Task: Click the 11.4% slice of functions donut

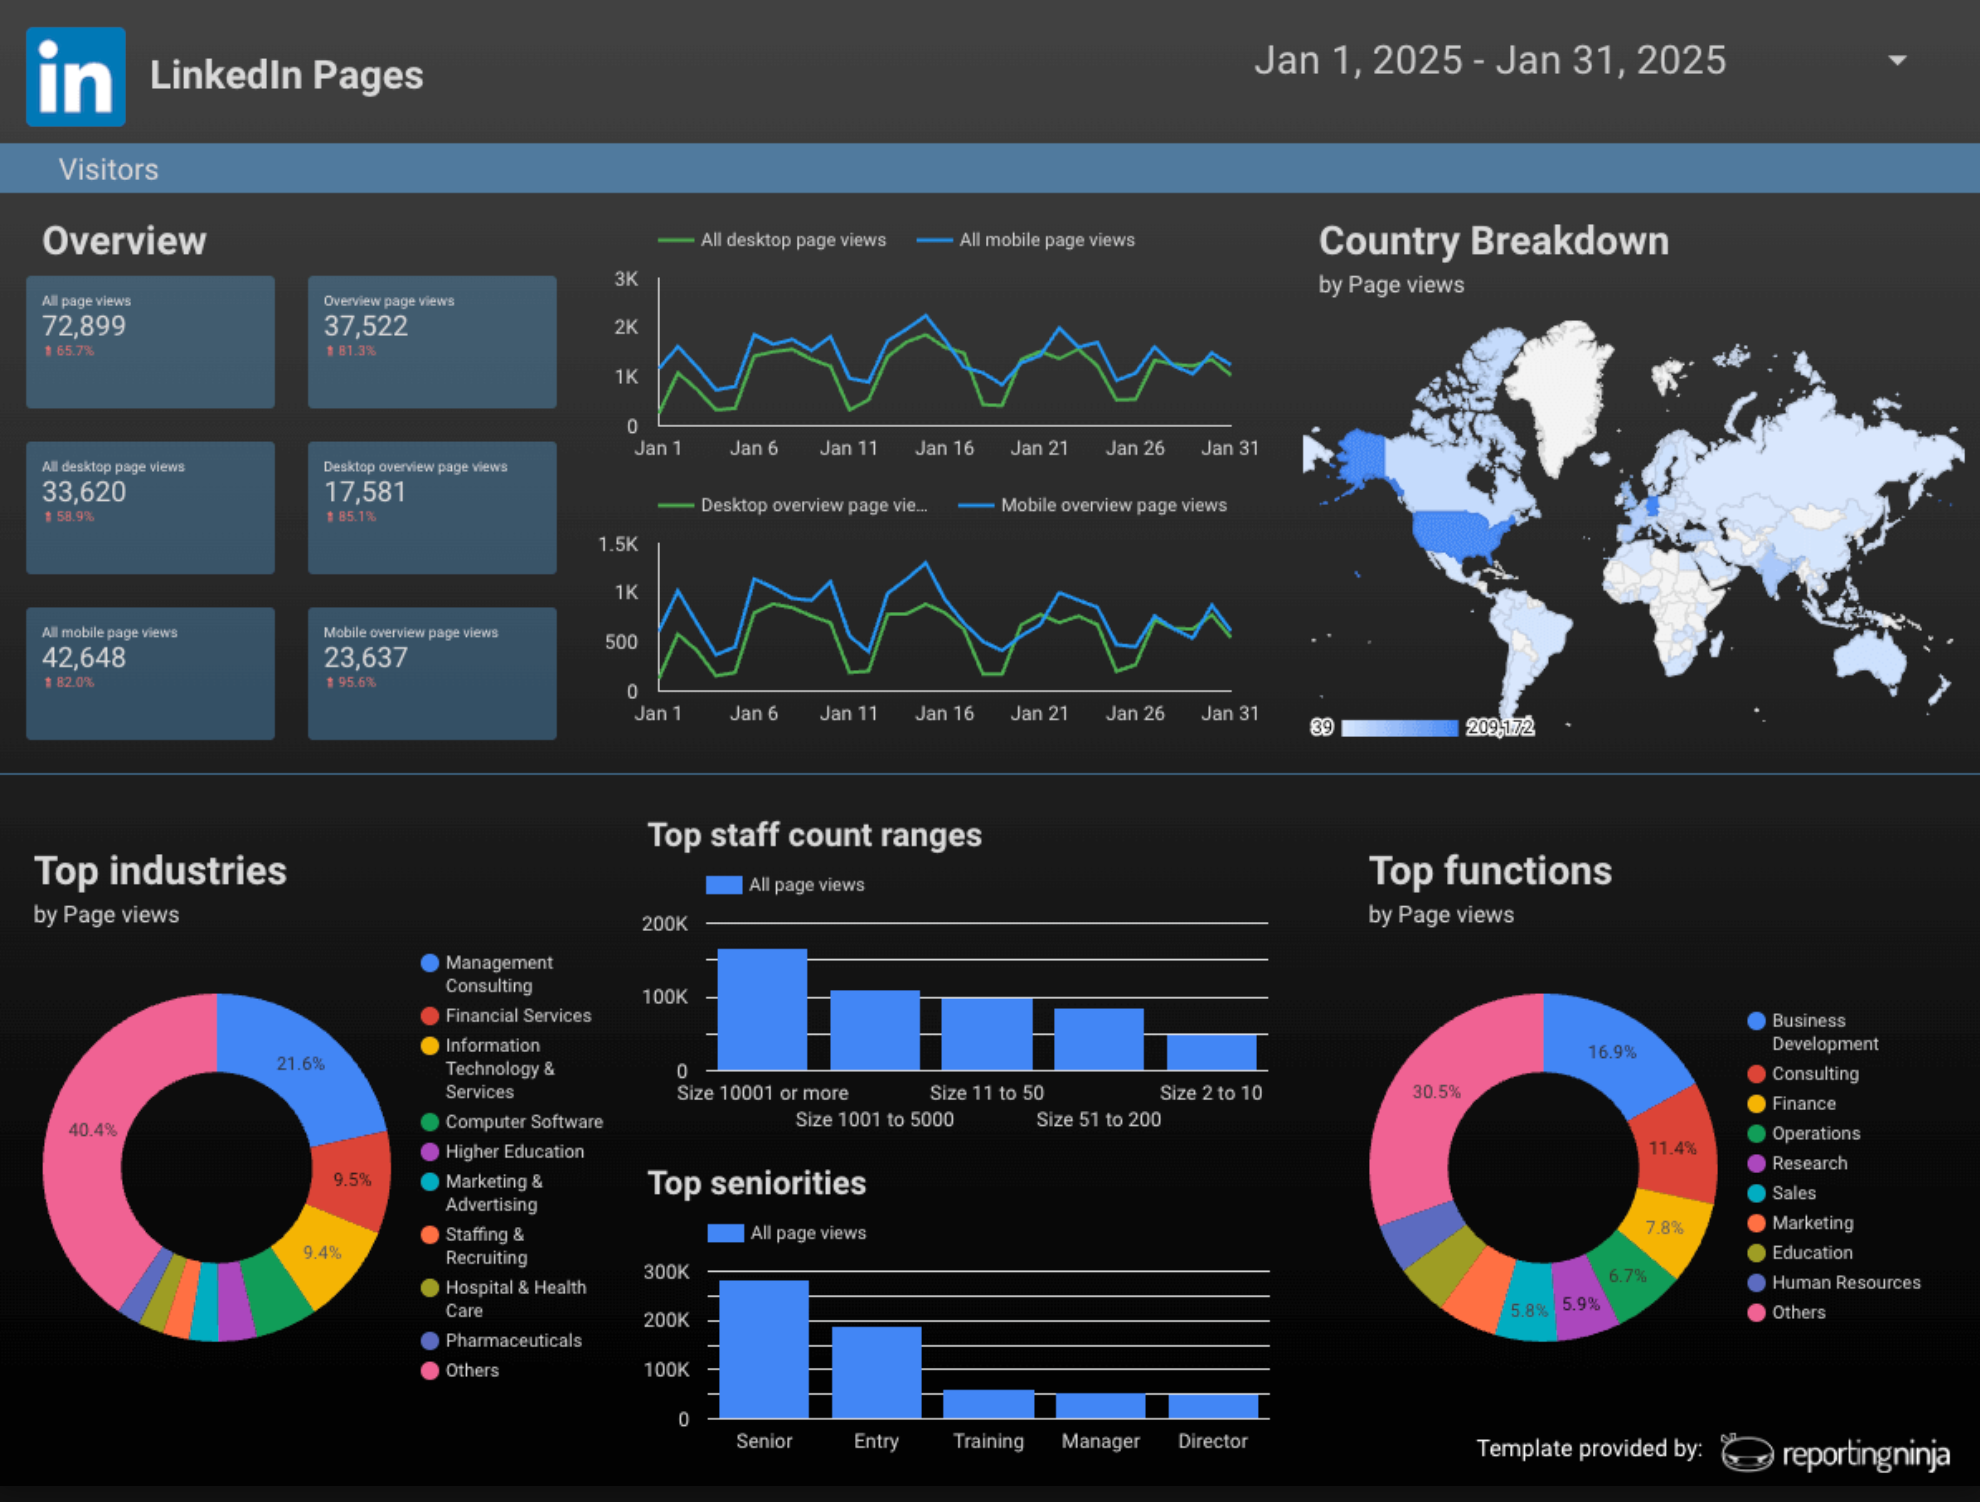Action: point(1675,1148)
